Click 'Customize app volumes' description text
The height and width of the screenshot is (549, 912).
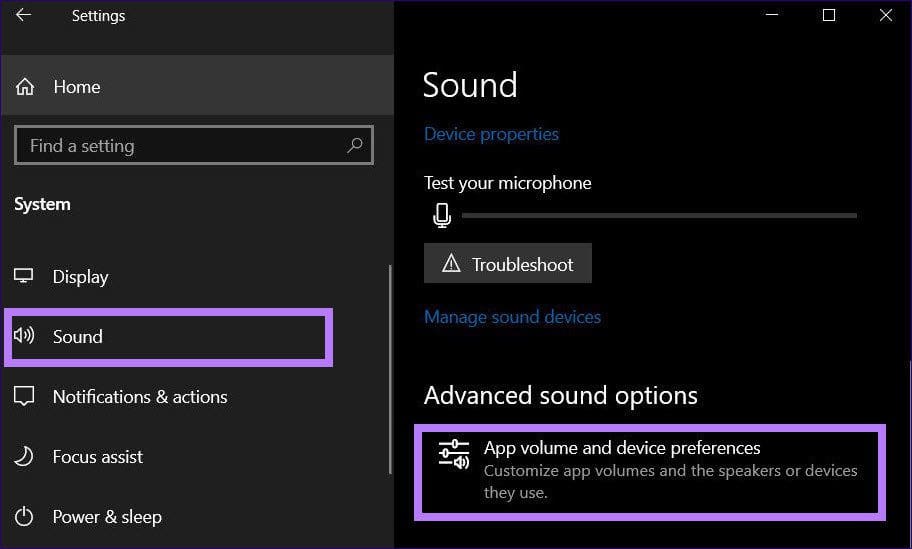(671, 481)
